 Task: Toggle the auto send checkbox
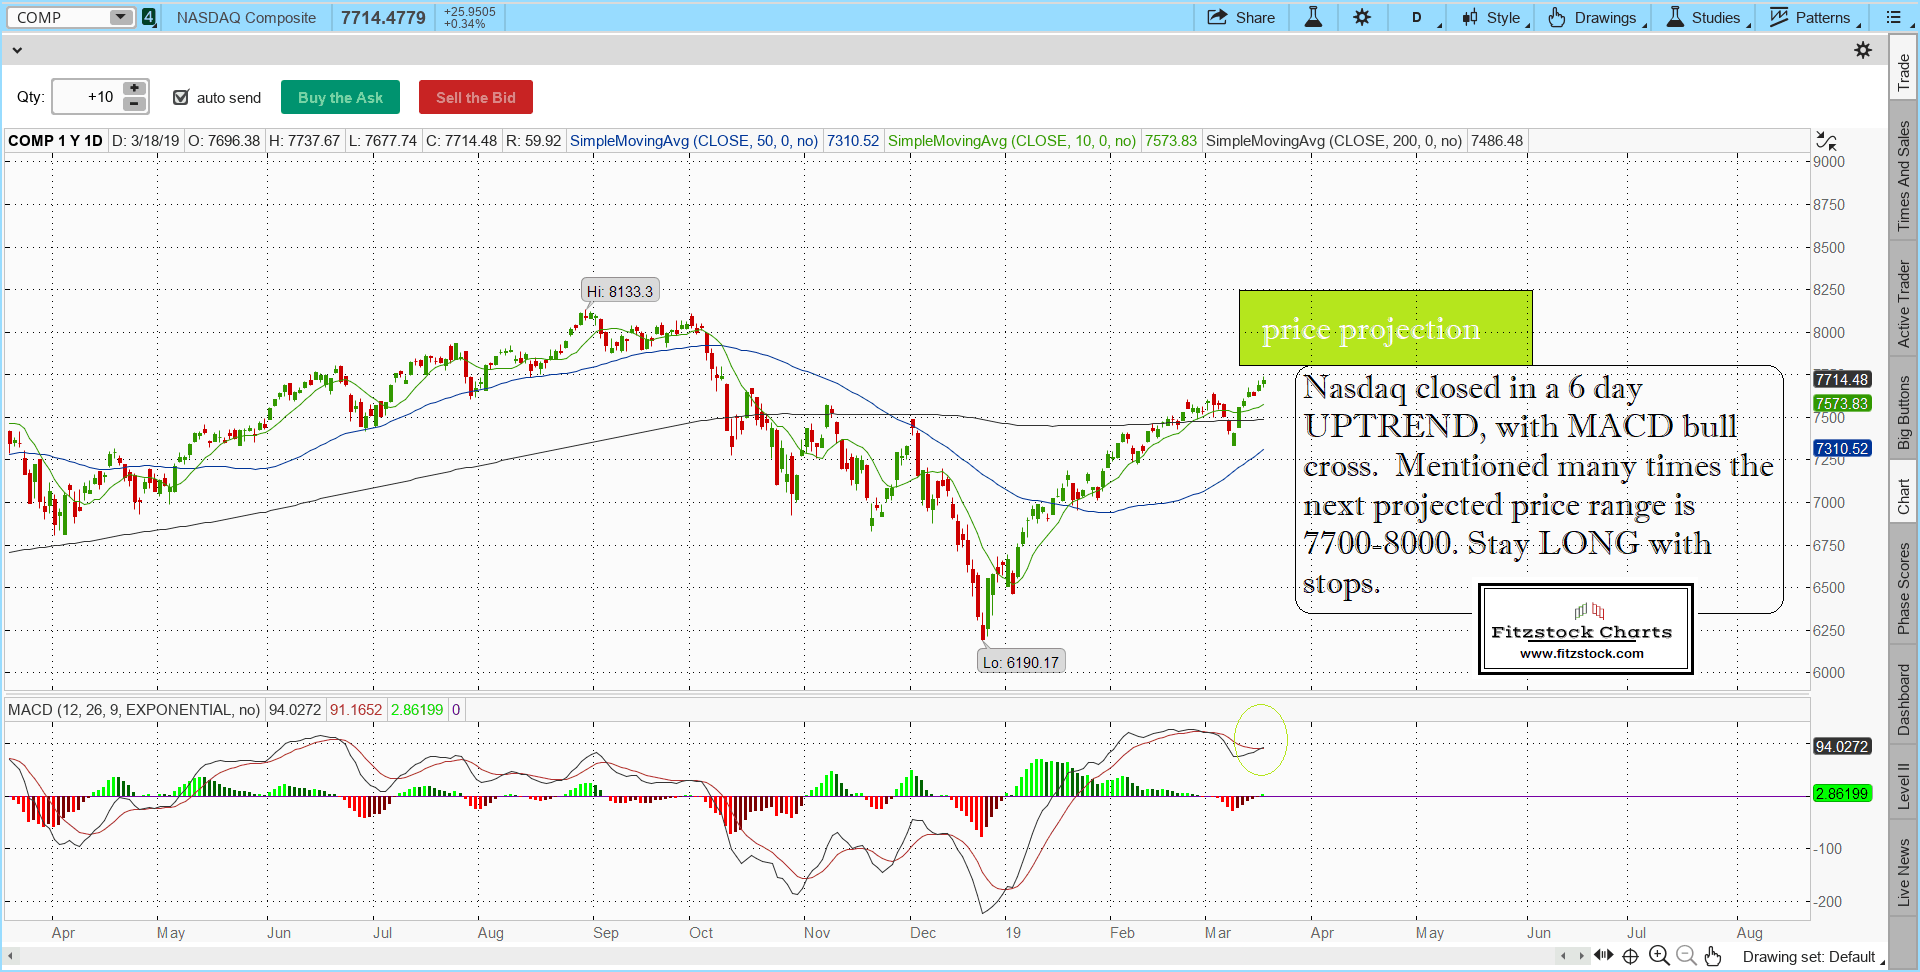click(181, 97)
